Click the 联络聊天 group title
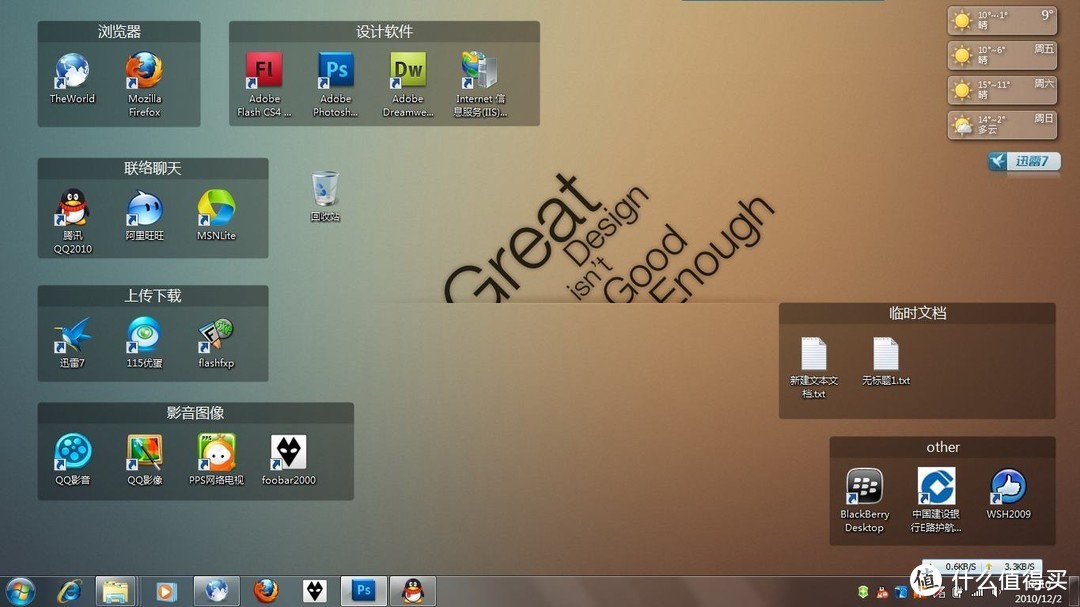This screenshot has width=1080, height=607. pyautogui.click(x=153, y=168)
